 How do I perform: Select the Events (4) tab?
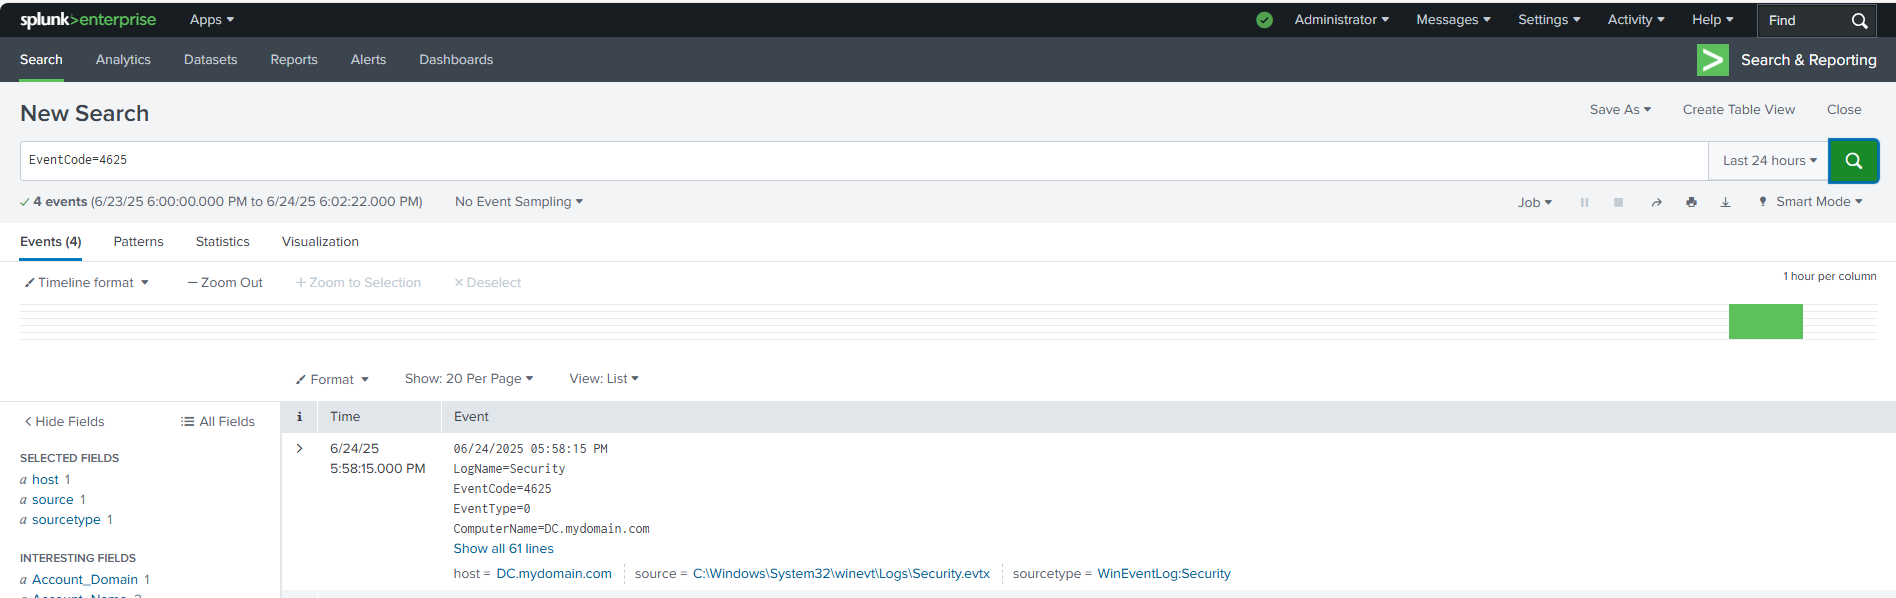51,242
